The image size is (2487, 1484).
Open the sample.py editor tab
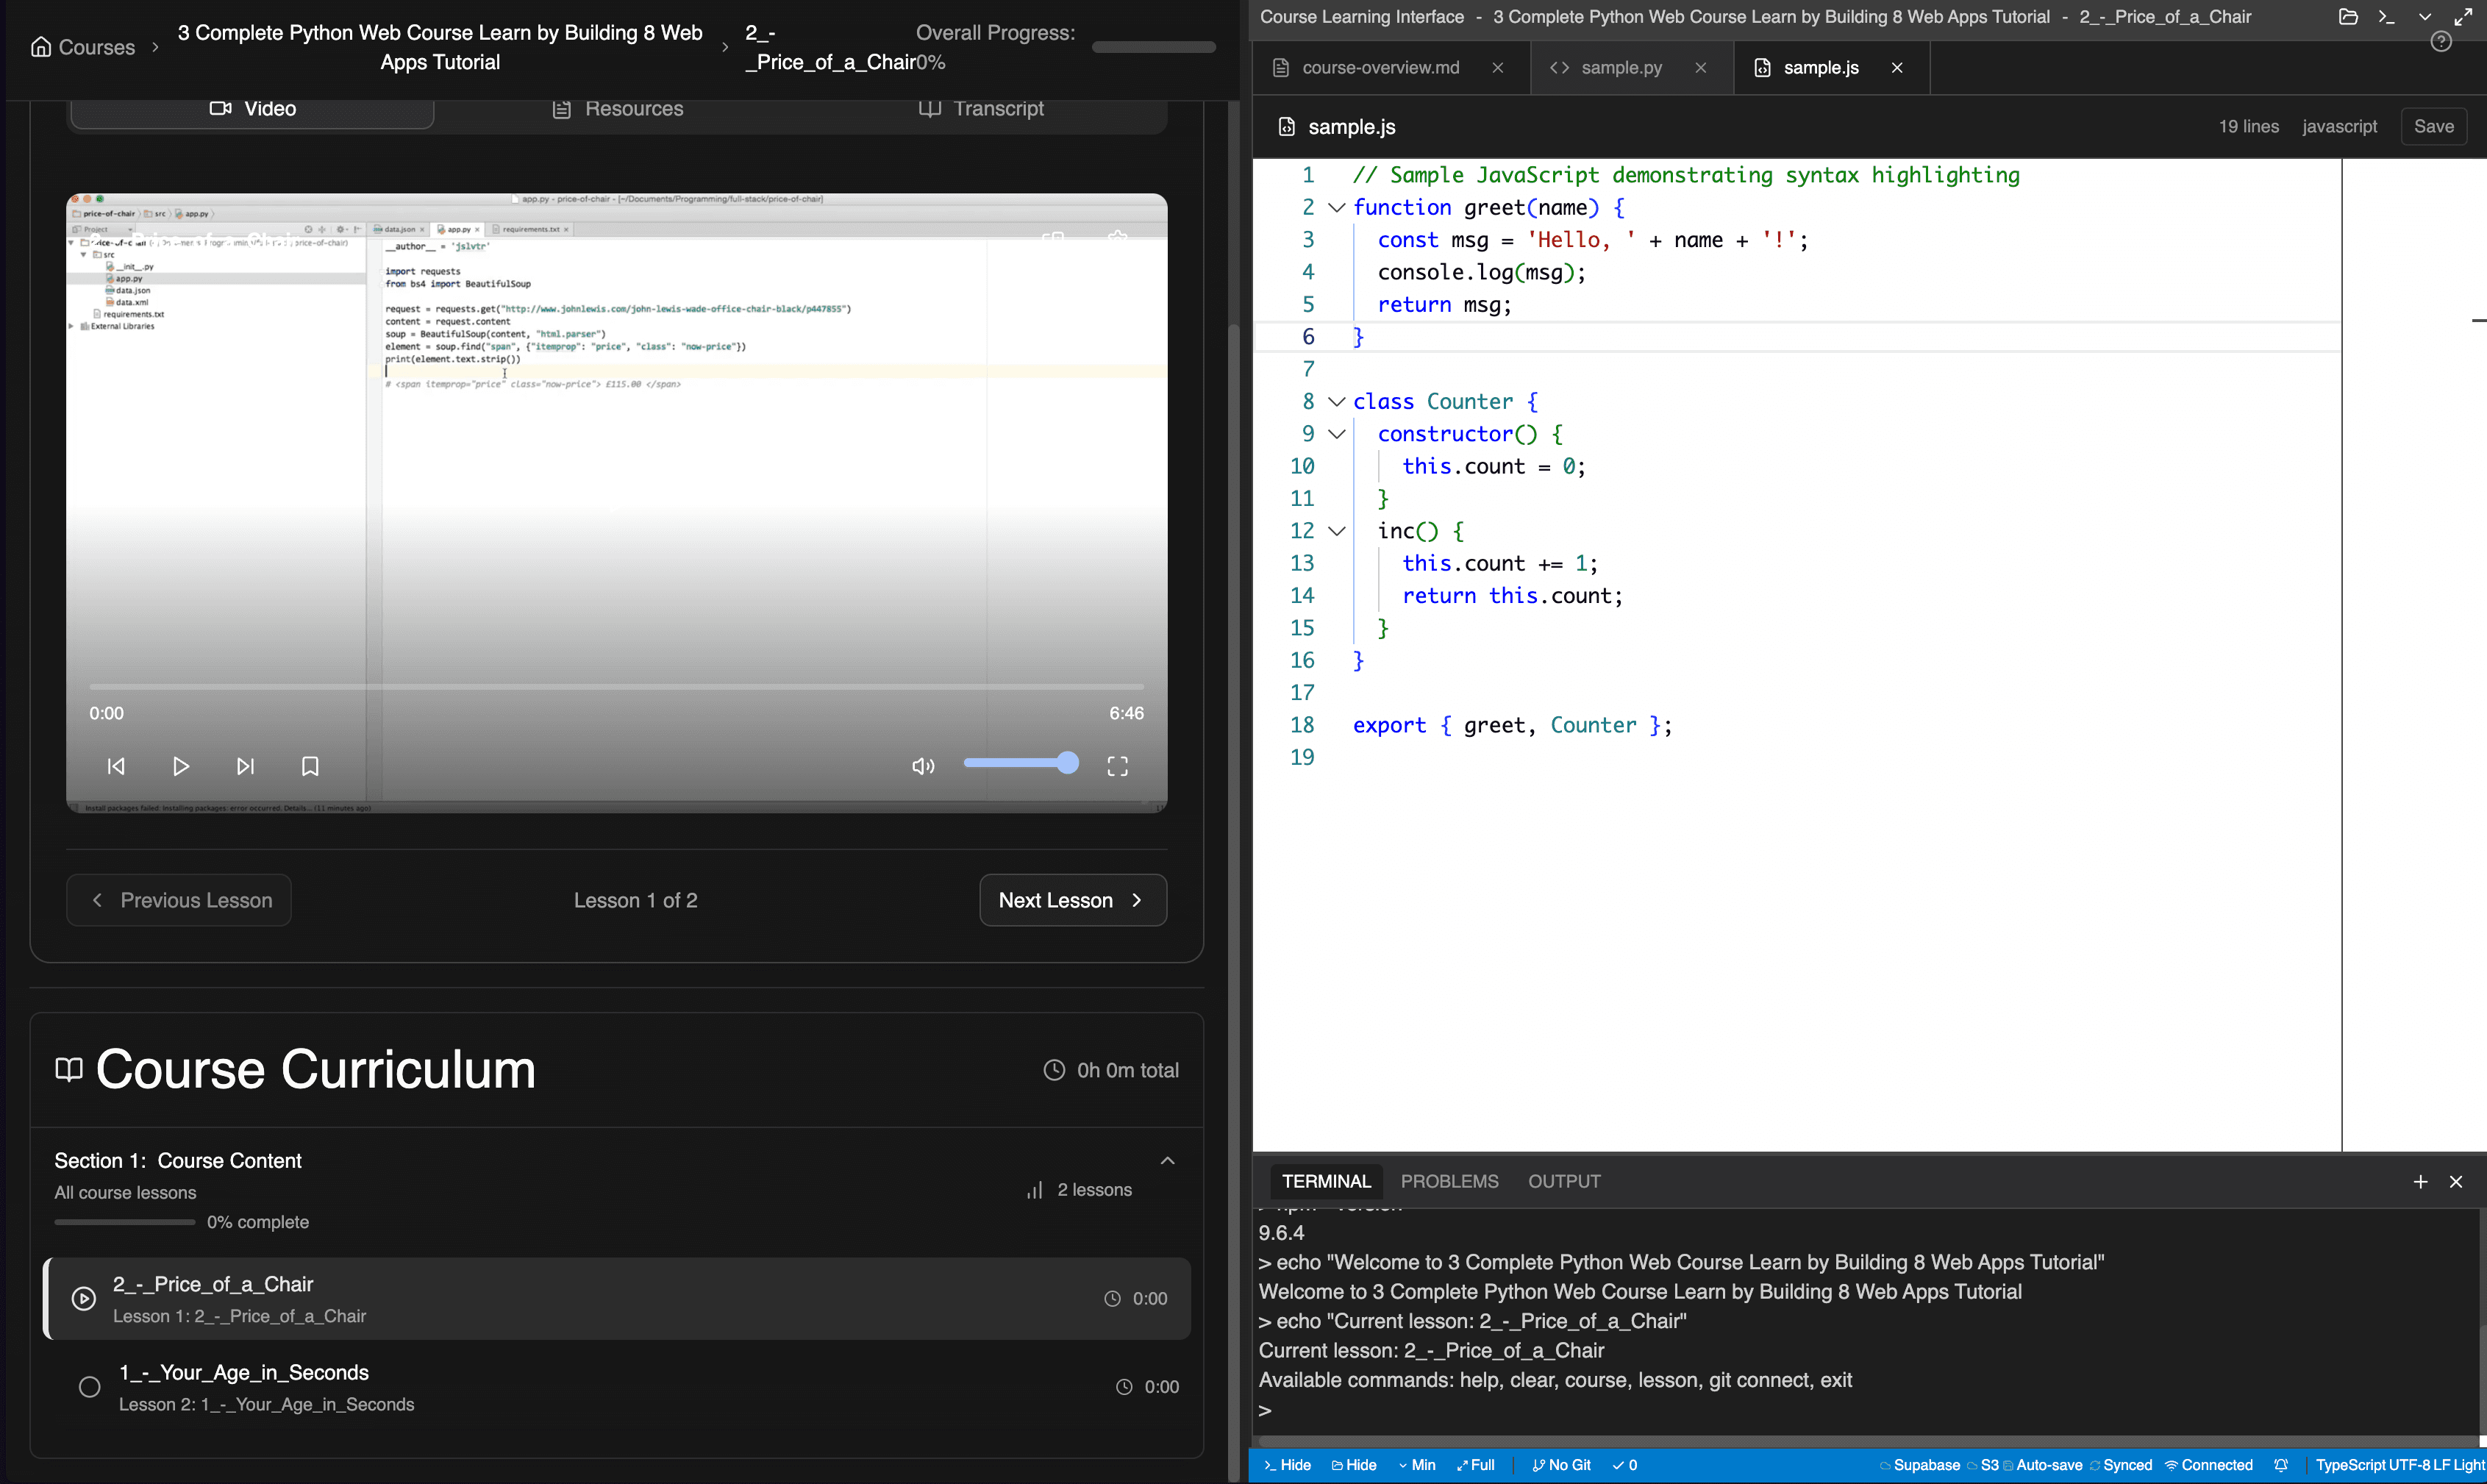click(1620, 68)
